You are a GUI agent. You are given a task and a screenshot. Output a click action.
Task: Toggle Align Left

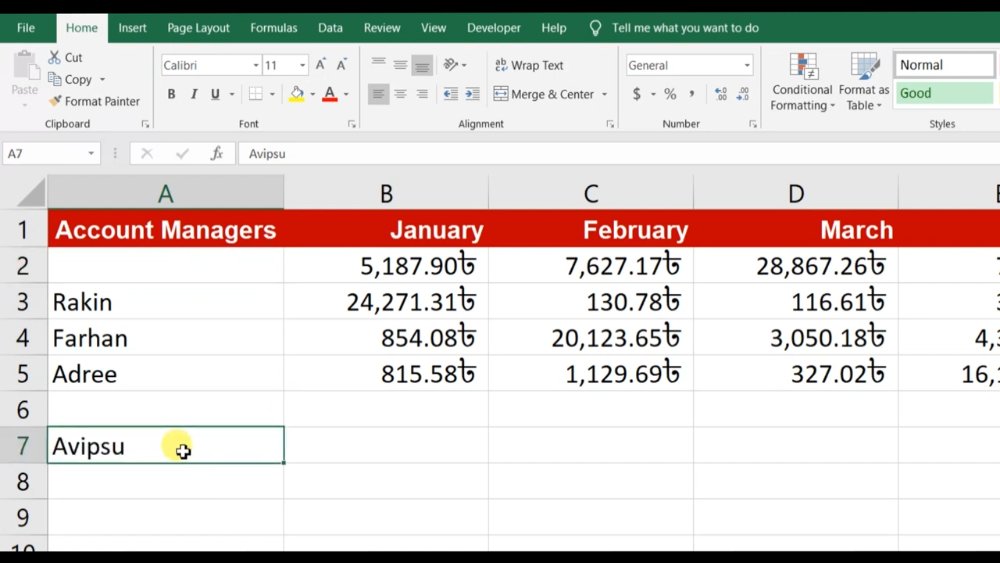(x=378, y=94)
